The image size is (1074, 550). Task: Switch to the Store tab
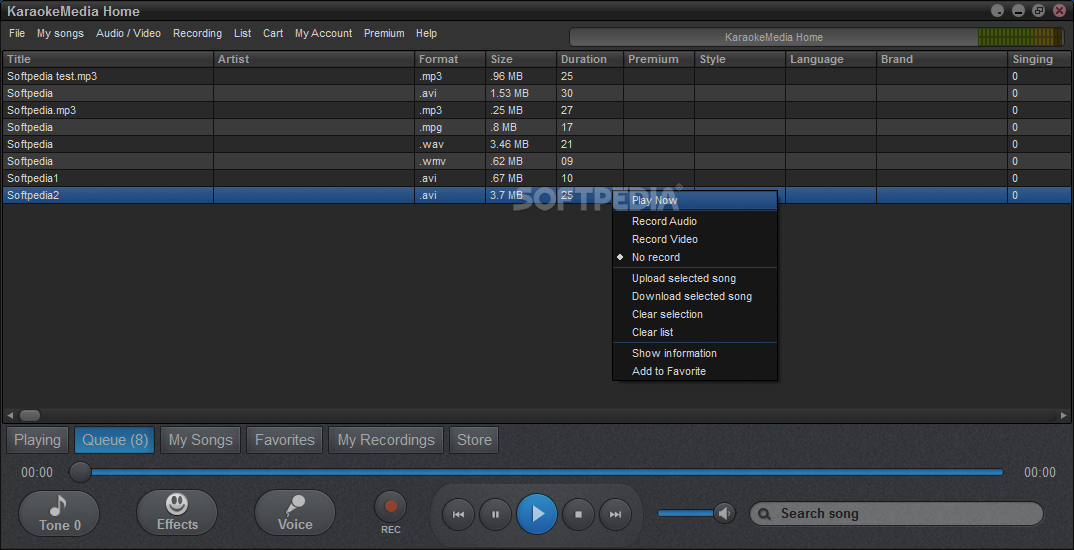click(x=474, y=440)
